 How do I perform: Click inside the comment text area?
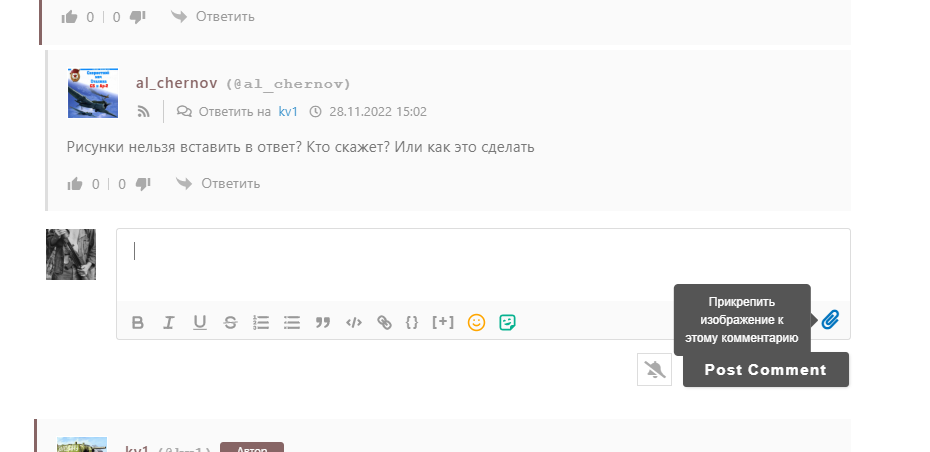pos(483,265)
